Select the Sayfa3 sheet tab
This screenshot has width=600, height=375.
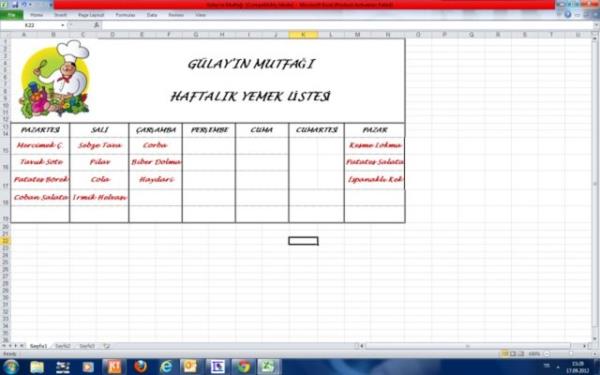pyautogui.click(x=87, y=346)
